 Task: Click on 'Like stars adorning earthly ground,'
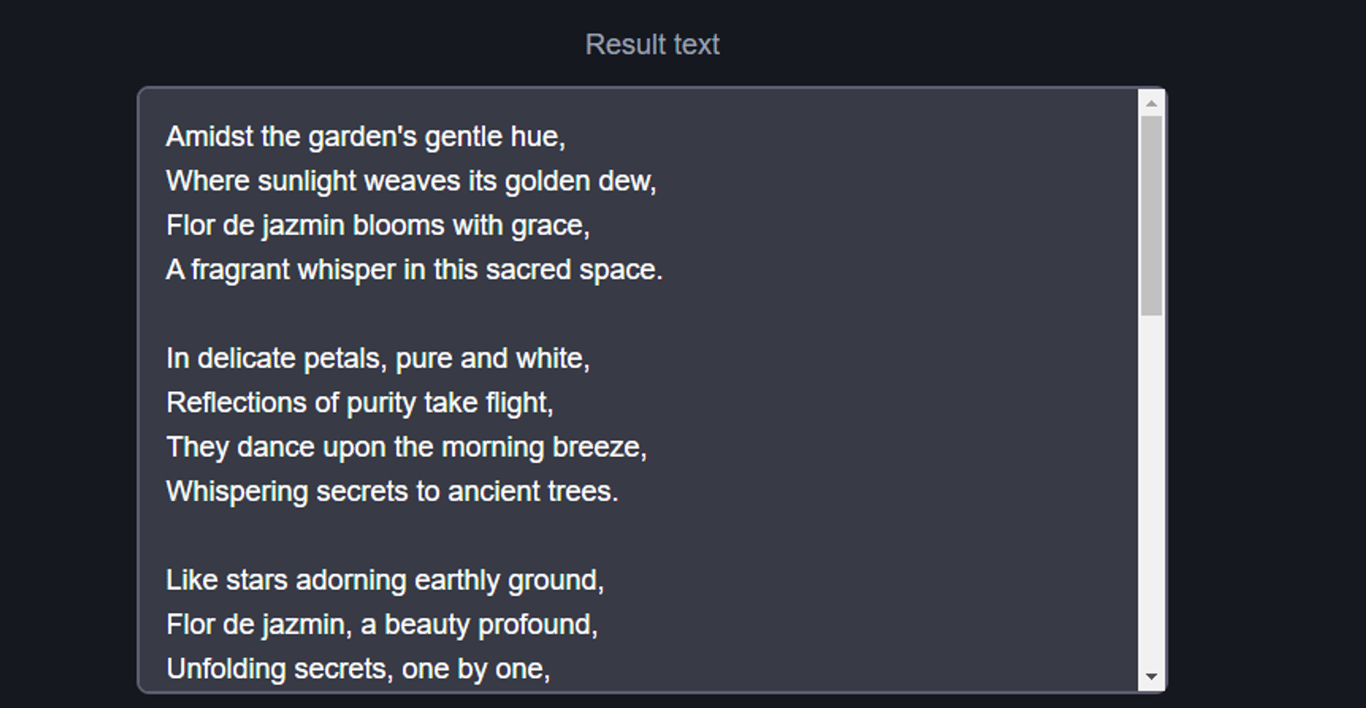coord(385,580)
